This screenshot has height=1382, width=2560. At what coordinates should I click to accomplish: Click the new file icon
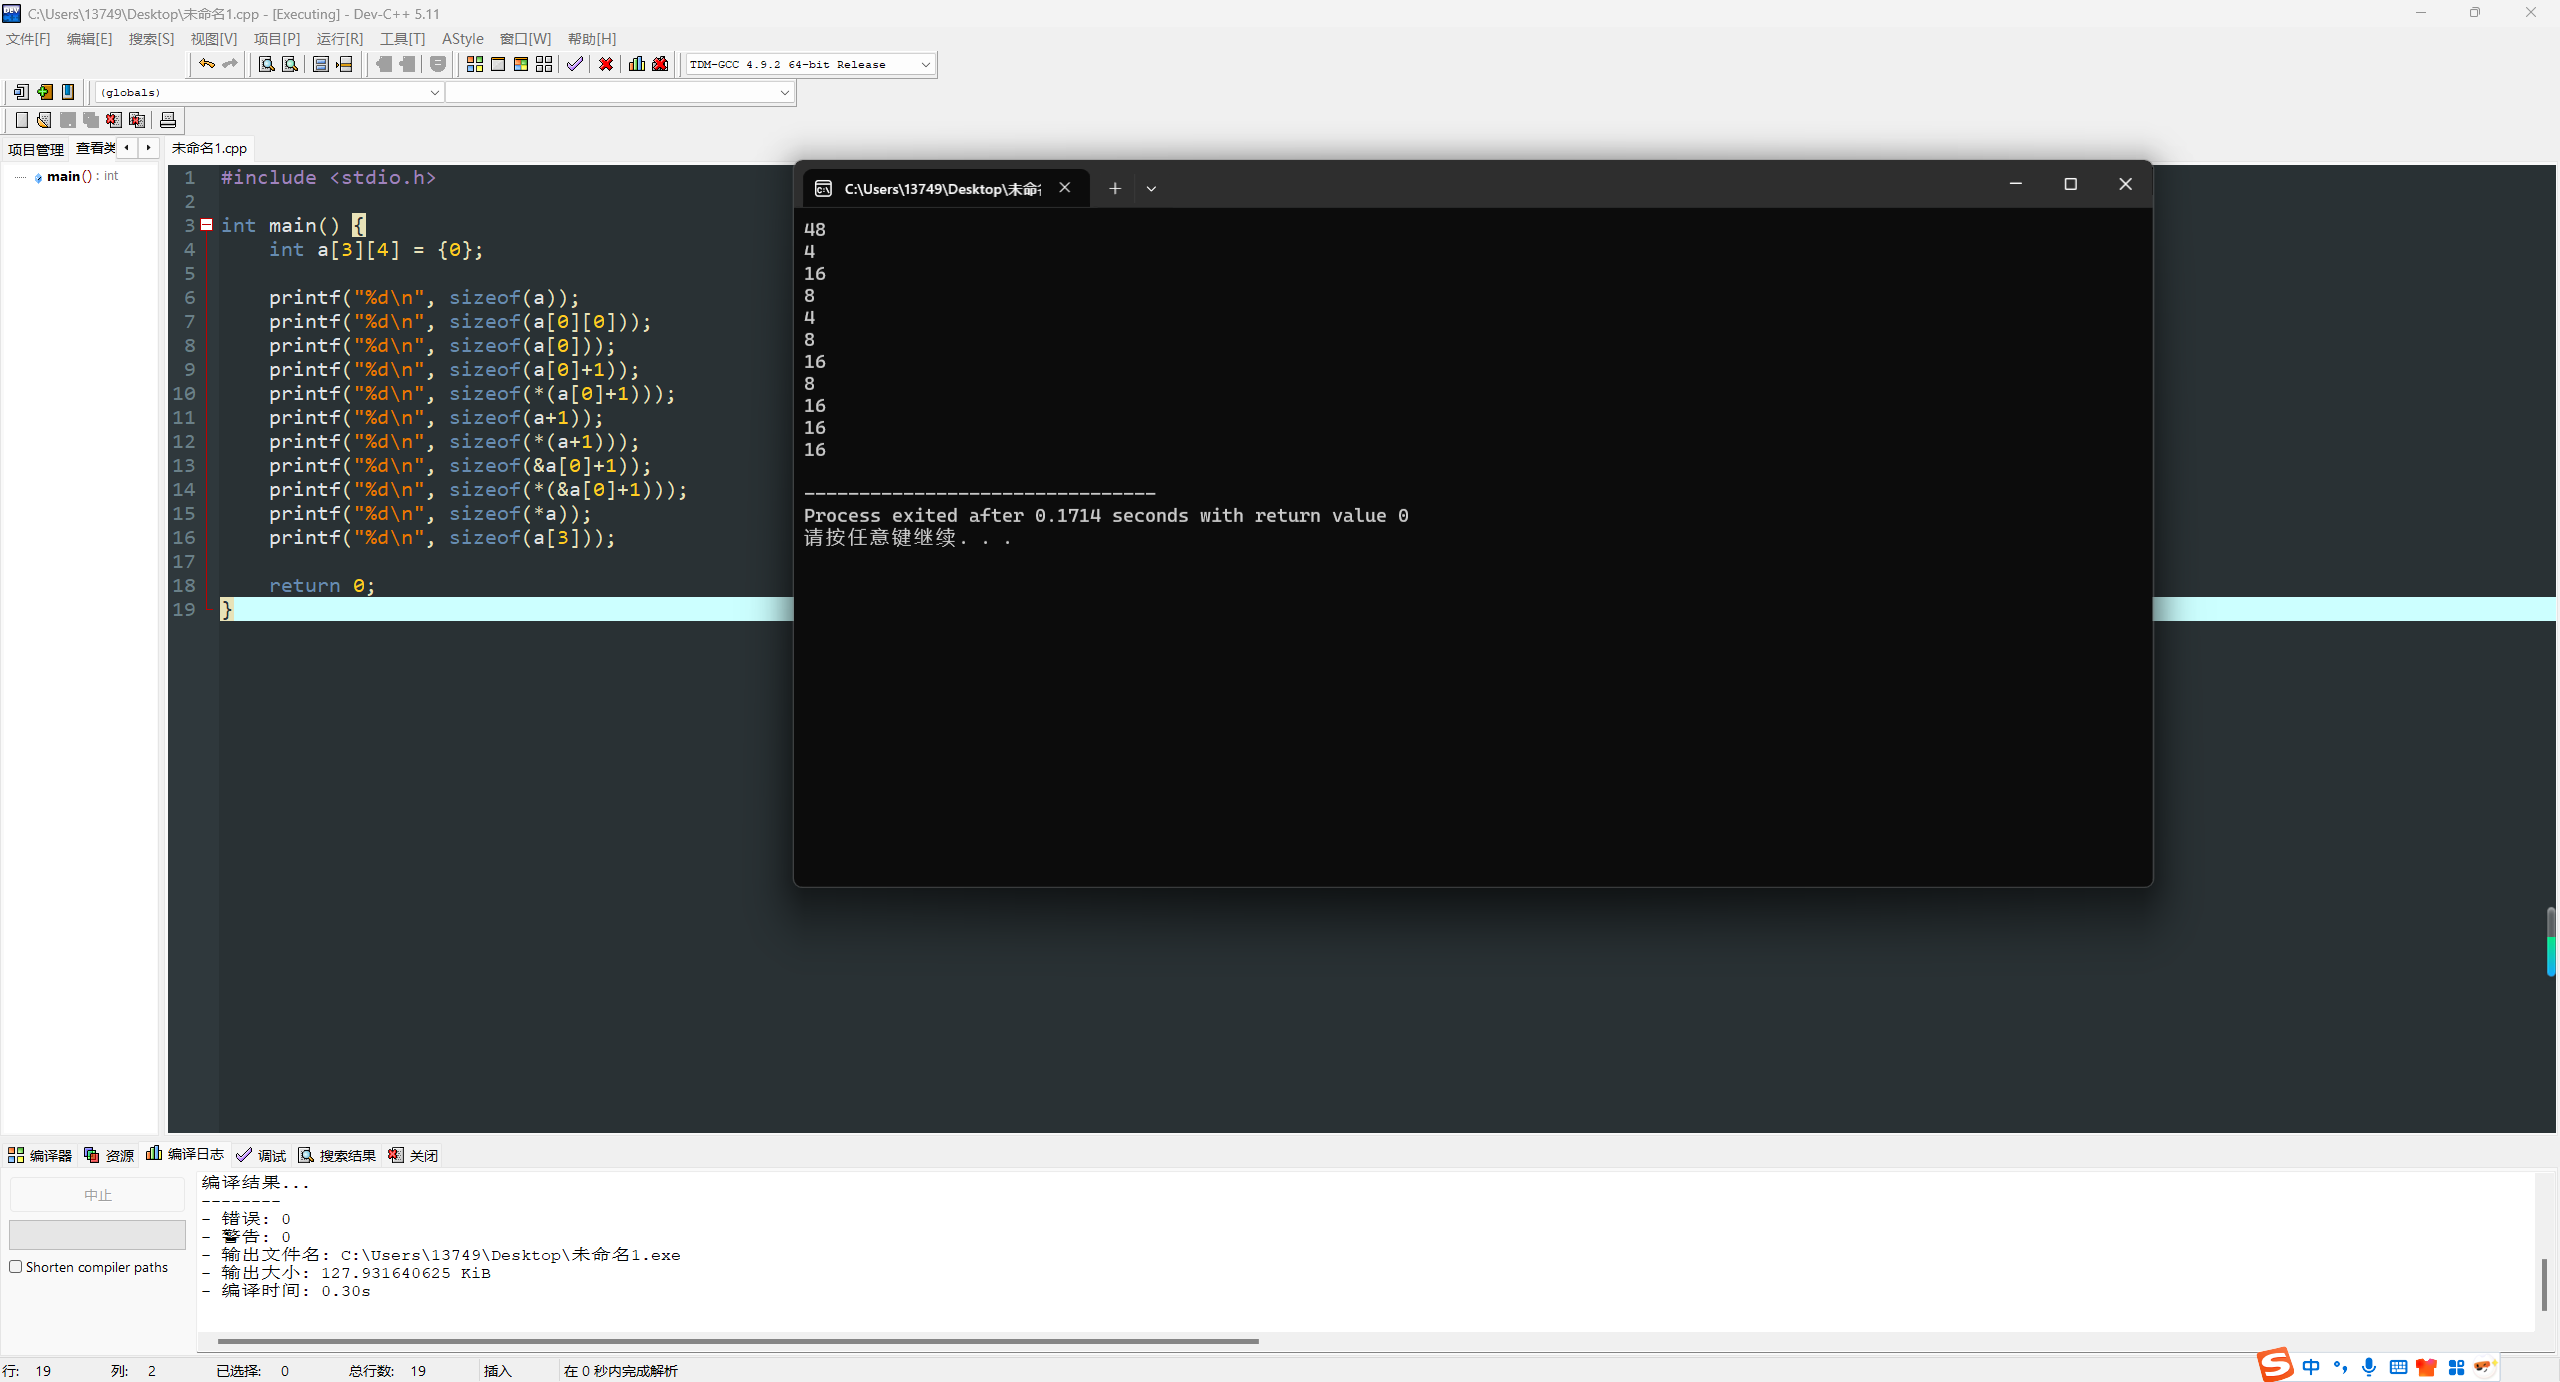pos(21,120)
